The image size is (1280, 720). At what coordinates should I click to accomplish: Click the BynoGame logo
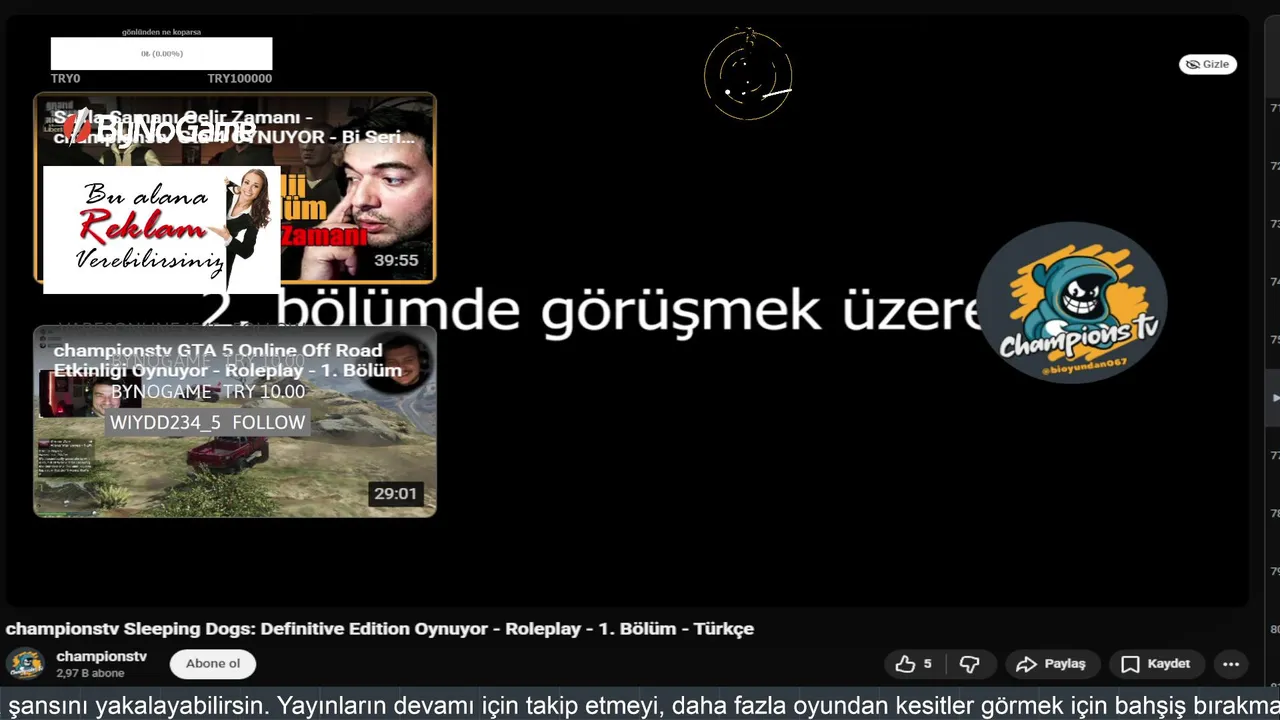tap(160, 128)
